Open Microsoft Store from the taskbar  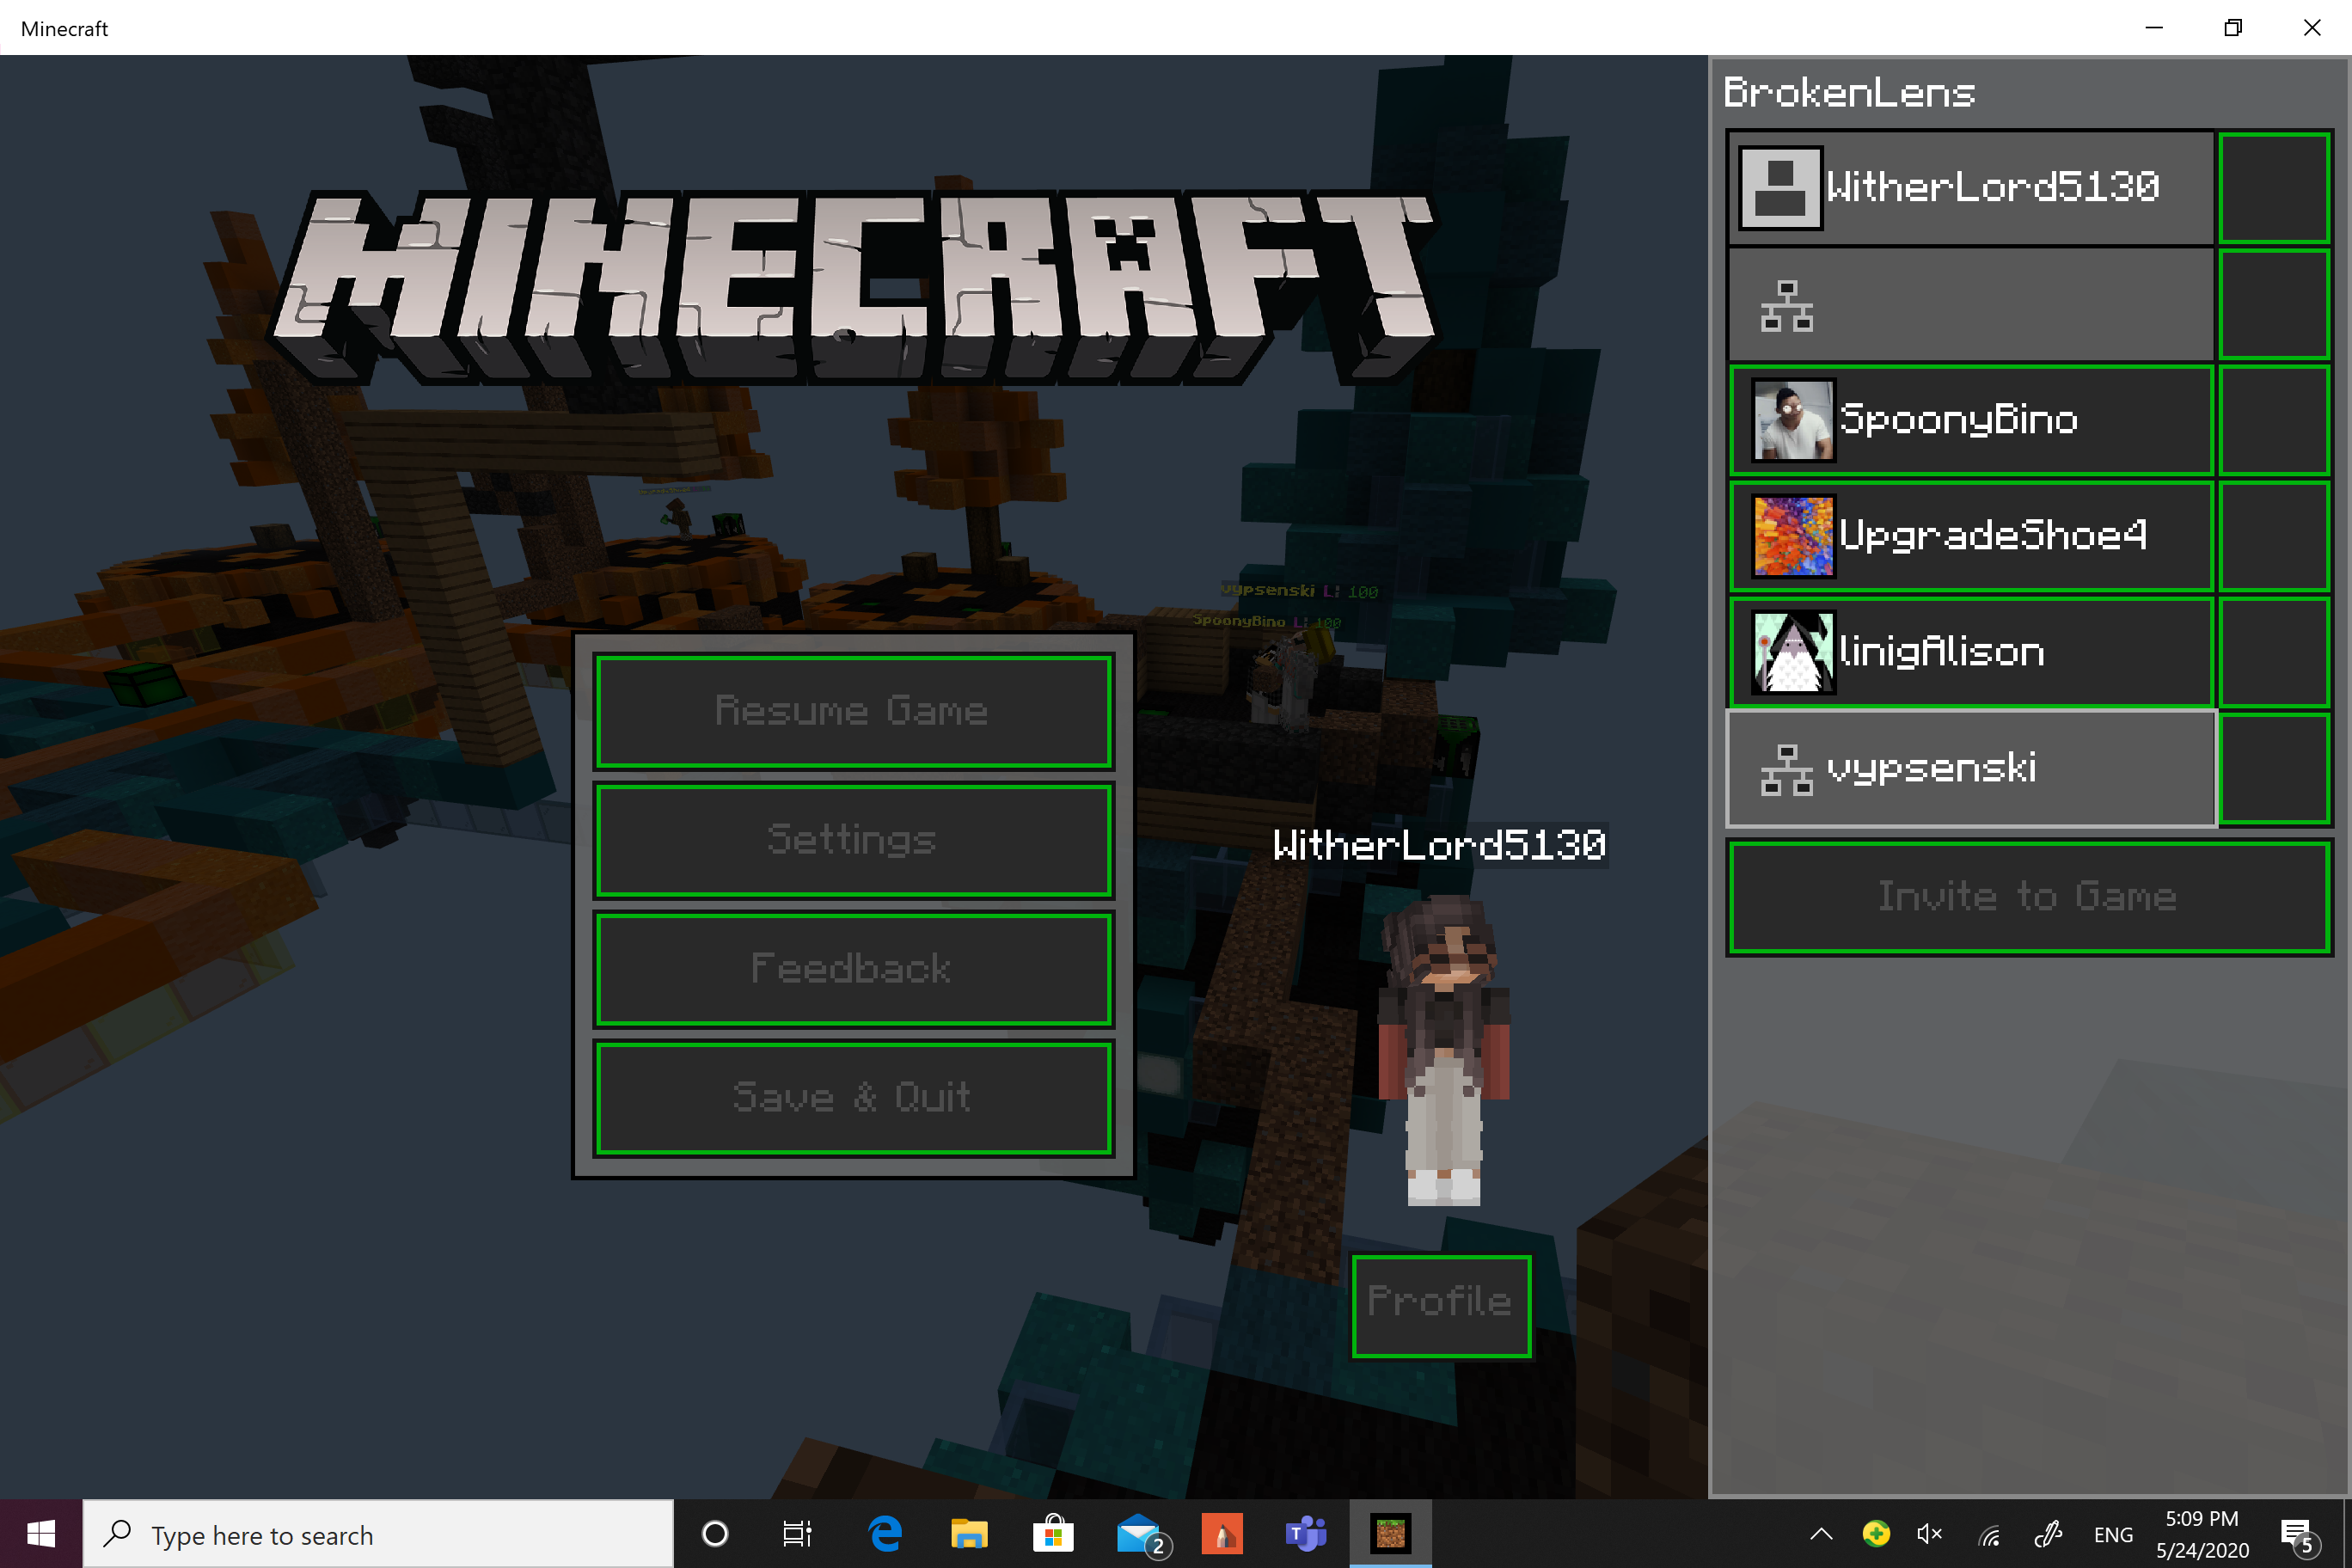pos(1053,1534)
